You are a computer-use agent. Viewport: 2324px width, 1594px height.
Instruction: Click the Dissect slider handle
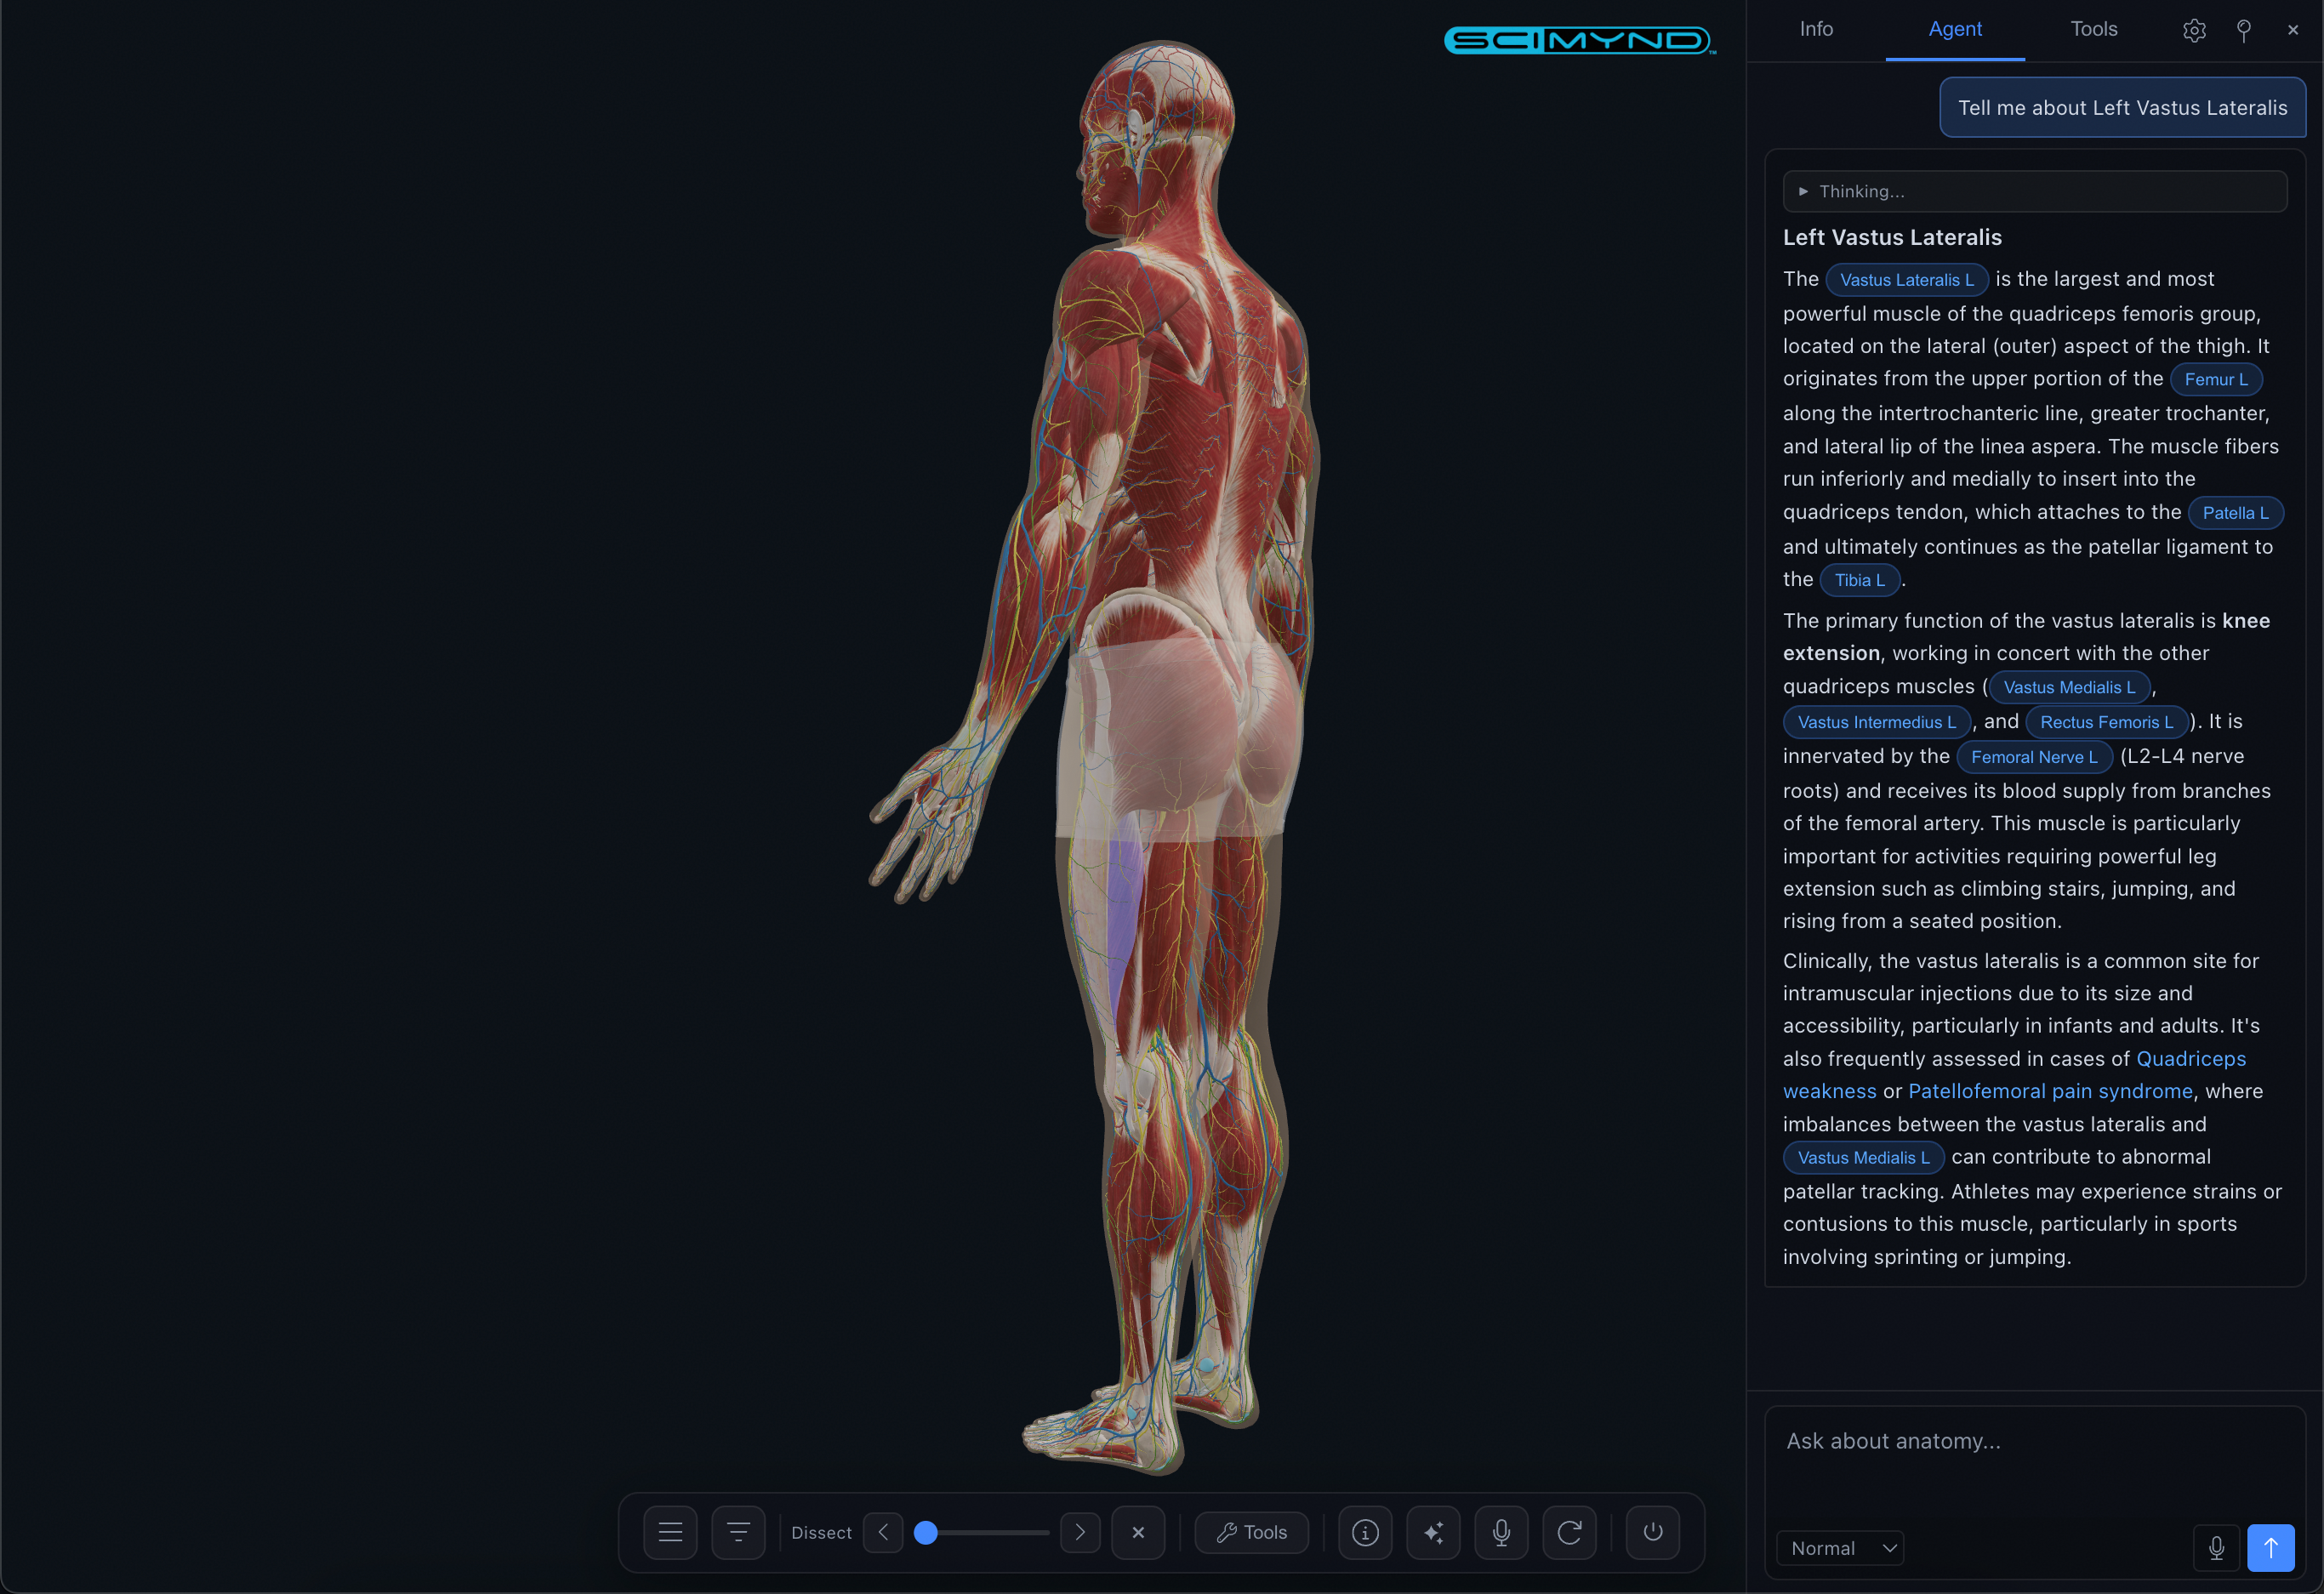click(x=926, y=1532)
